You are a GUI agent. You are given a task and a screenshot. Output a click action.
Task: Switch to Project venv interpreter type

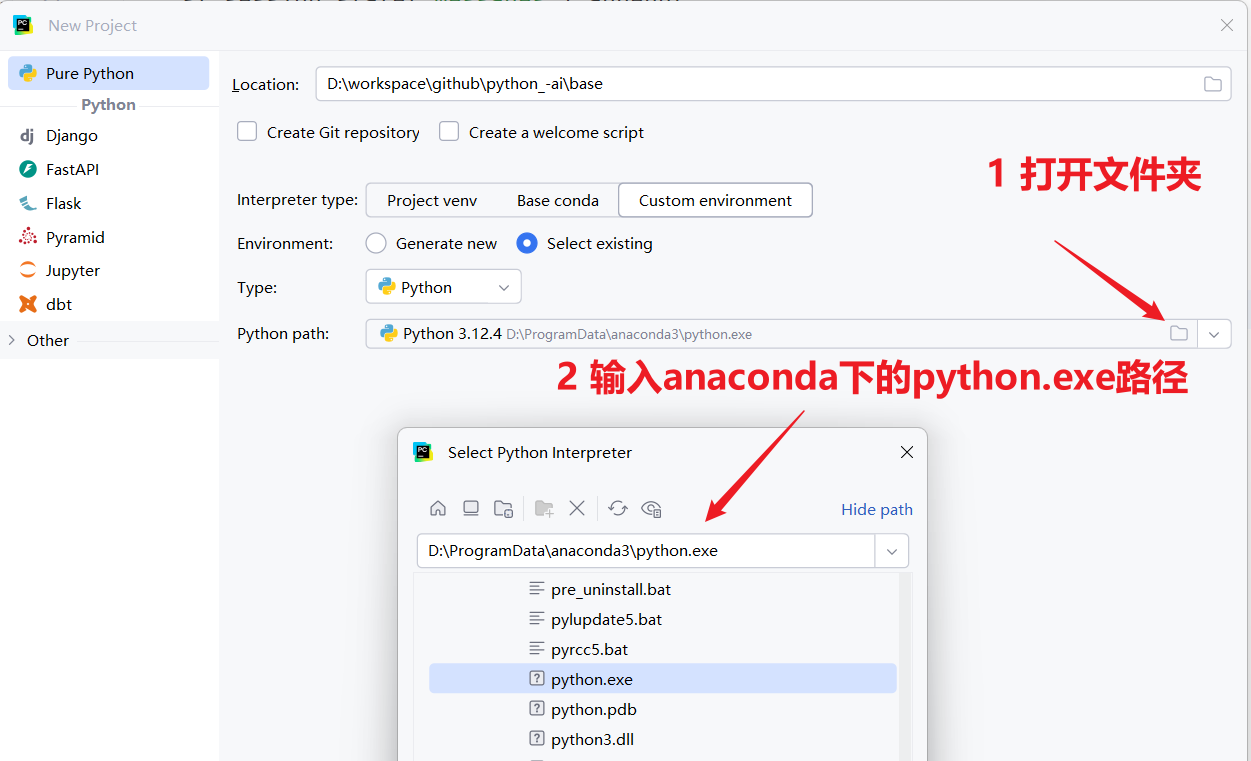pyautogui.click(x=432, y=200)
